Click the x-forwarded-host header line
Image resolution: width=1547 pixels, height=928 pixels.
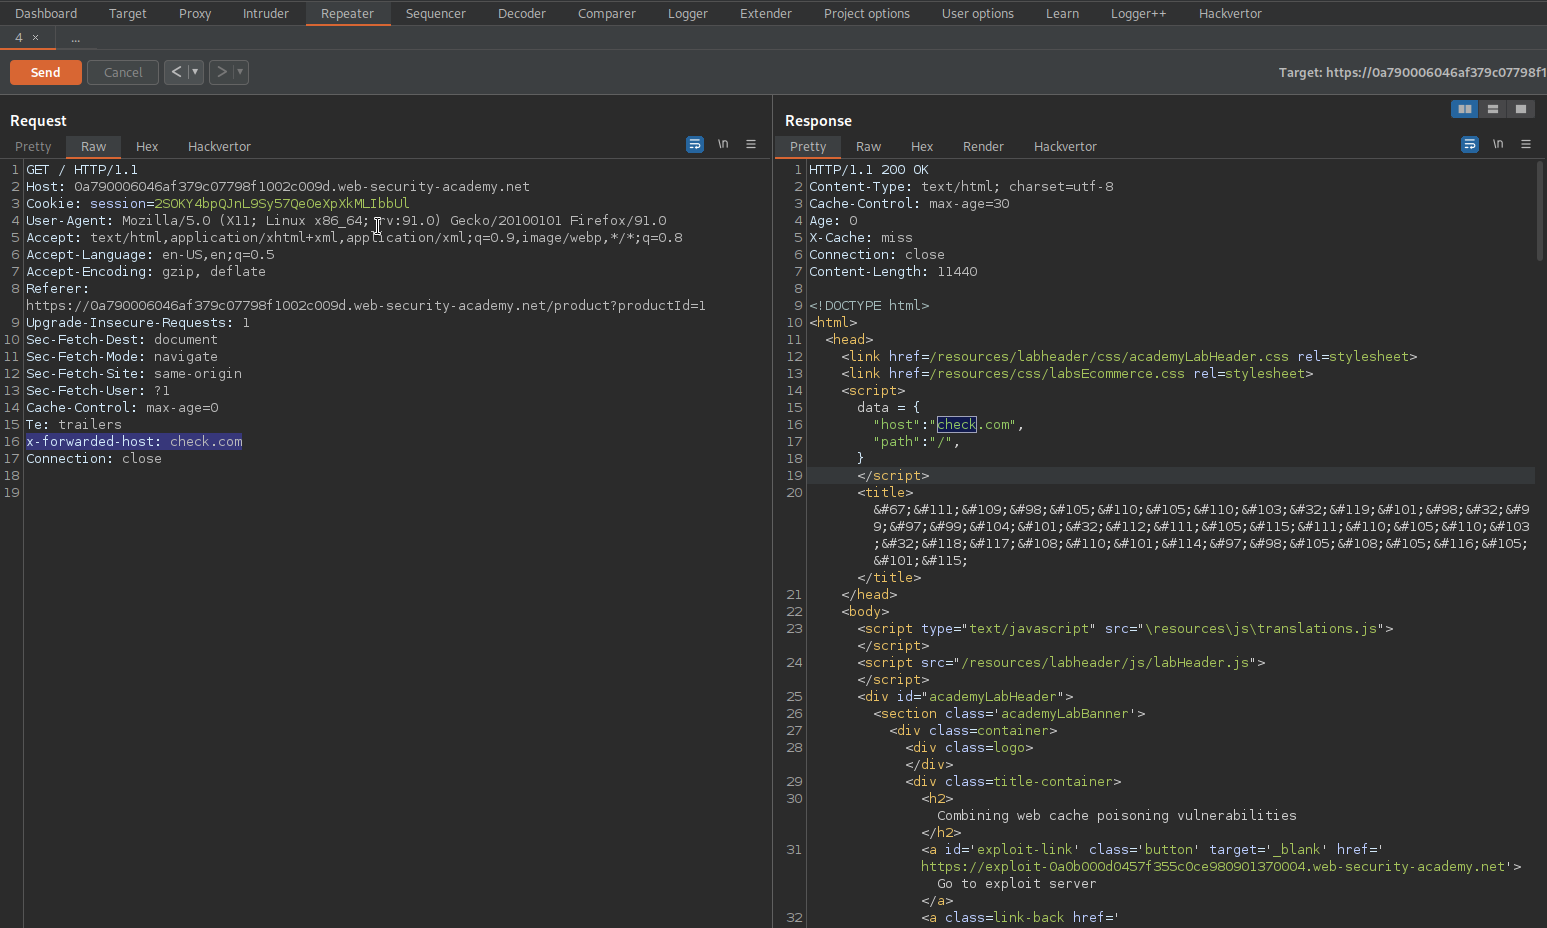coord(134,442)
